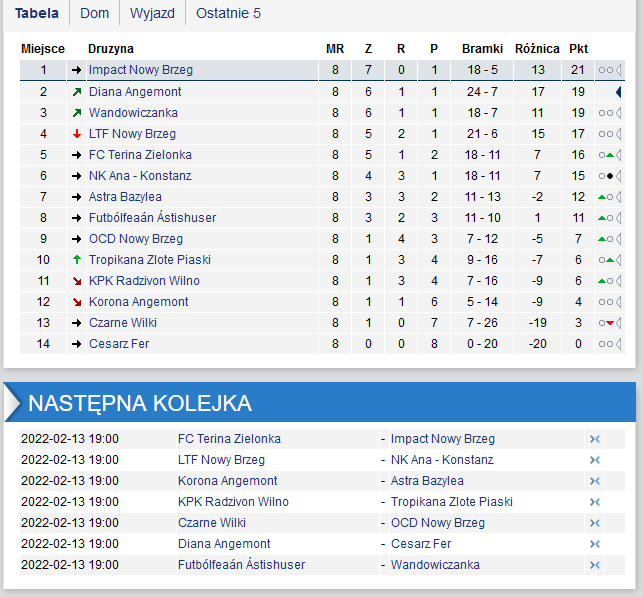
Task: Click match icon for Czarne Wilki fixture
Action: (x=595, y=523)
